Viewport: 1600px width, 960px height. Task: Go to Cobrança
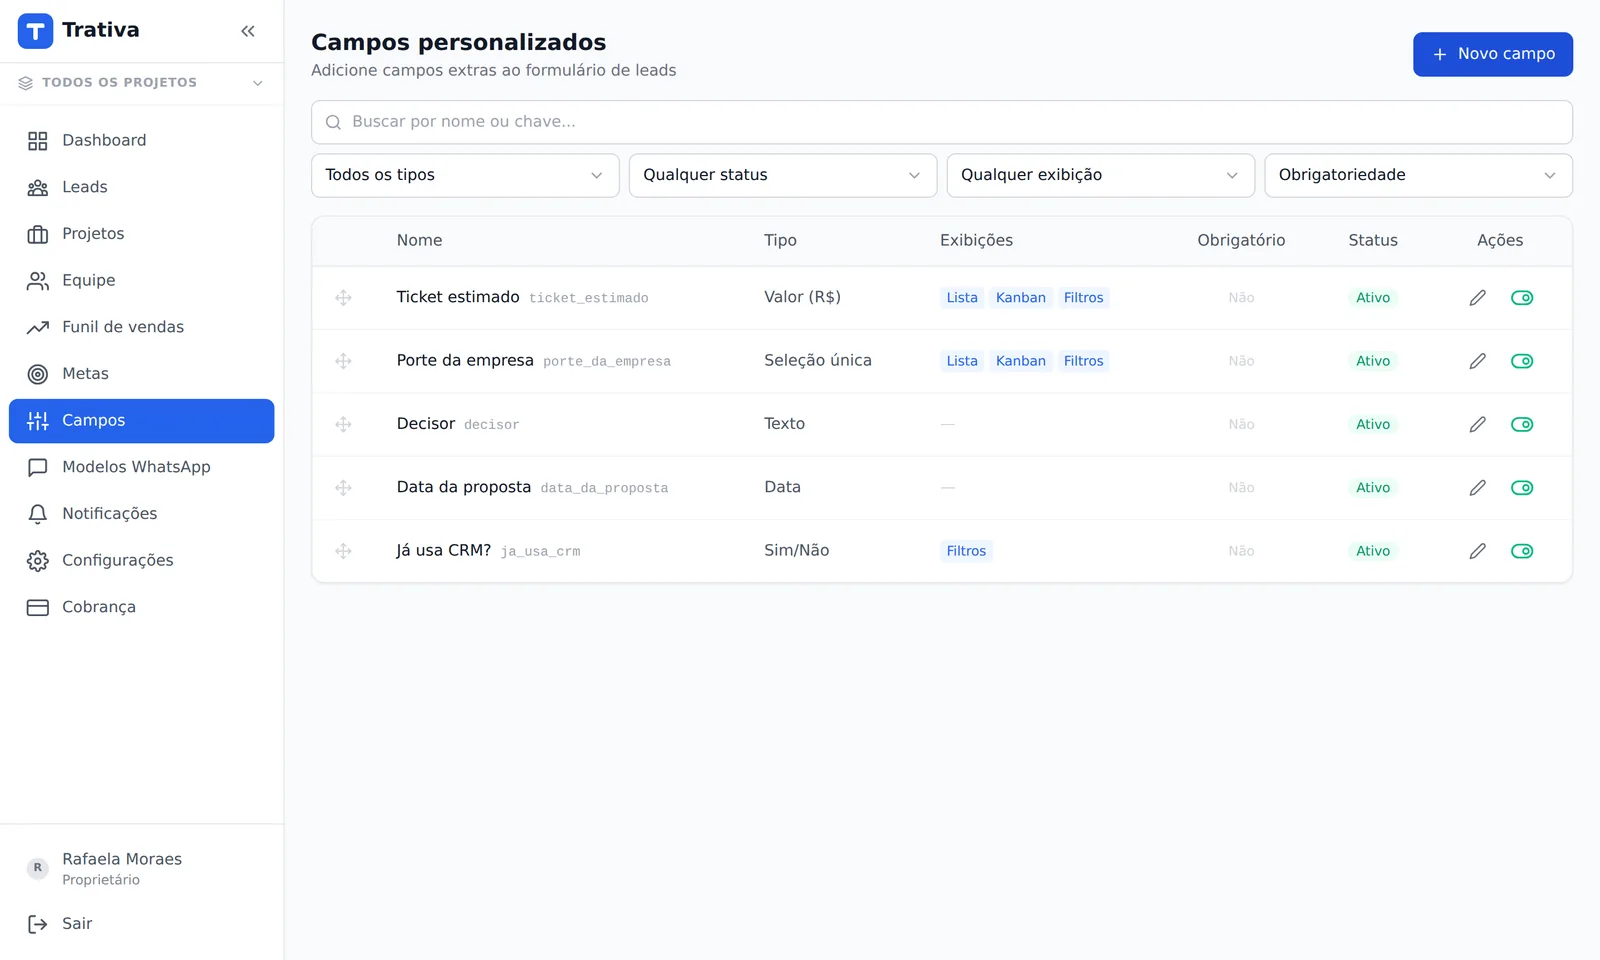pyautogui.click(x=141, y=607)
